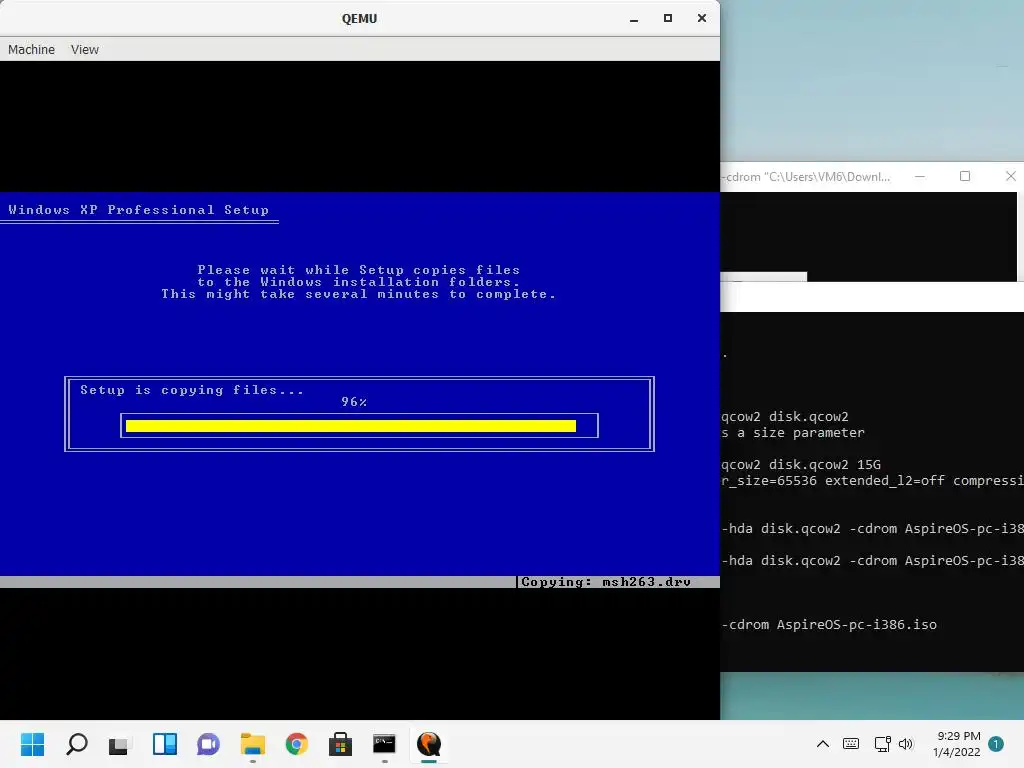The image size is (1024, 768).
Task: Select the QEMU taskbar icon
Action: pyautogui.click(x=428, y=744)
